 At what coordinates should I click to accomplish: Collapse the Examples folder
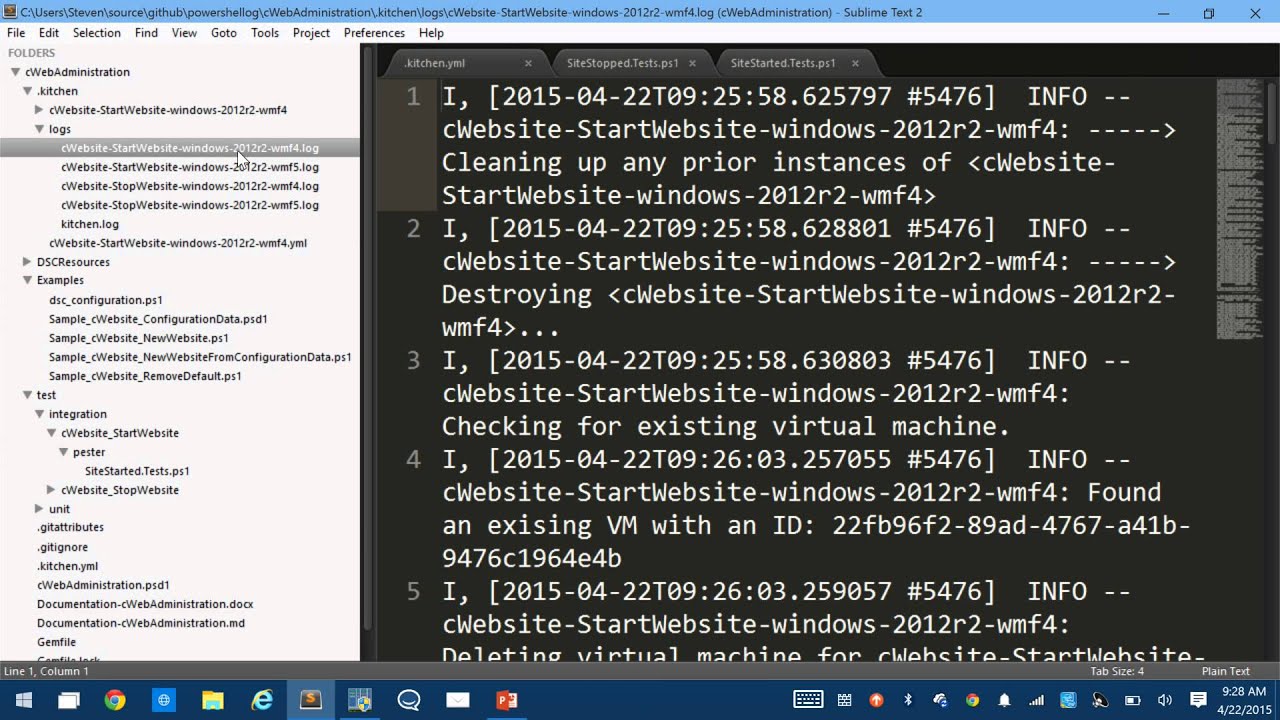tap(27, 281)
